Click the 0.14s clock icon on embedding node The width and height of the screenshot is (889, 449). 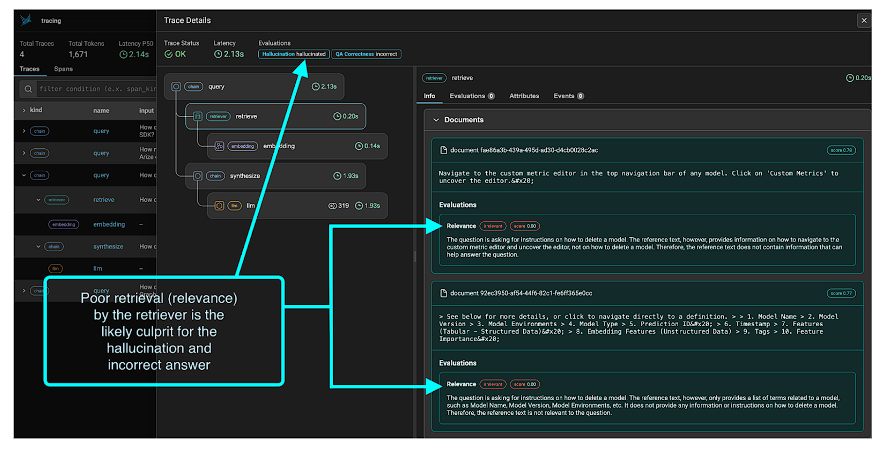tap(359, 146)
